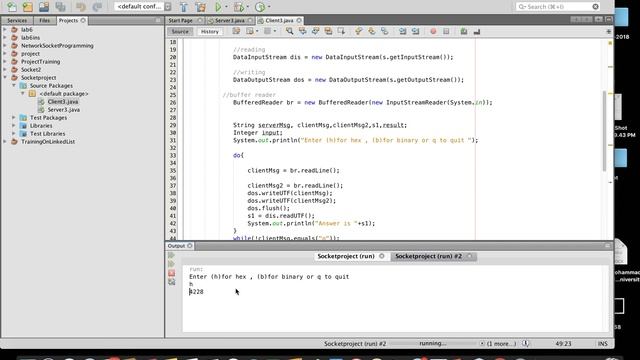Expand the NetworkSocketProgramming project node
This screenshot has height=360, width=640.
tap(5, 45)
